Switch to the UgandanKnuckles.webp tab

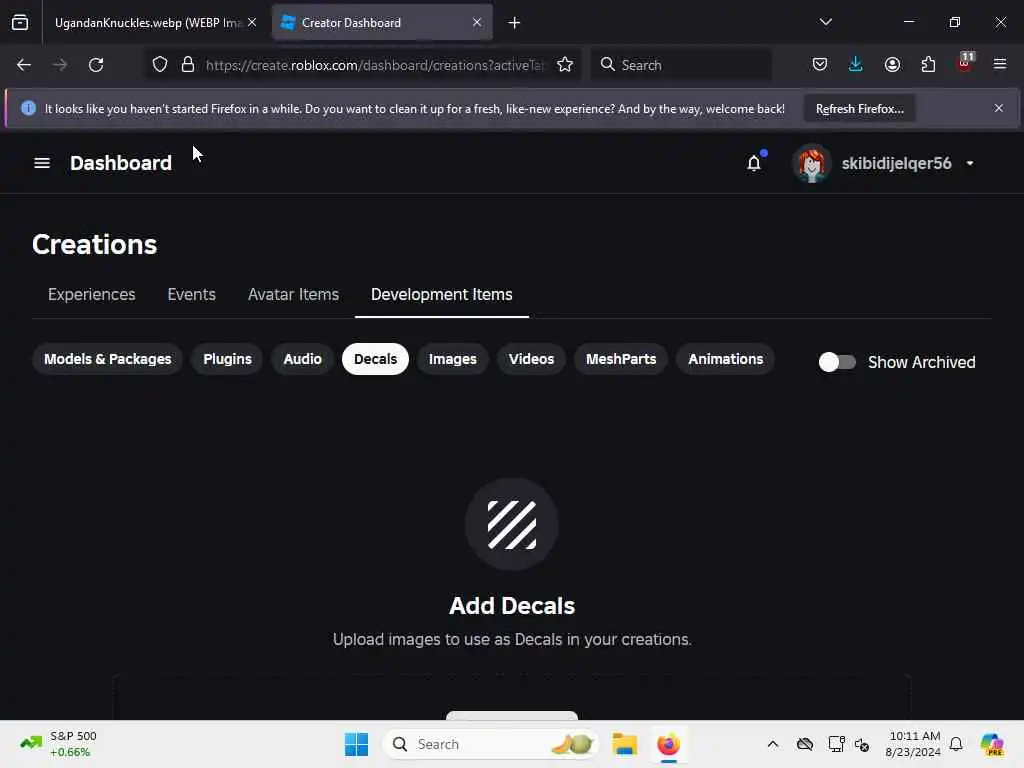pyautogui.click(x=148, y=23)
